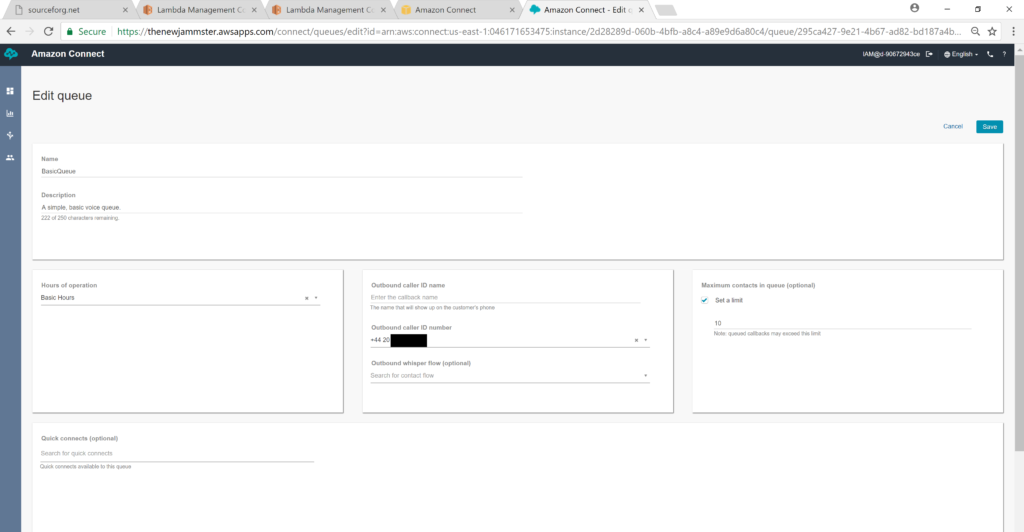Click the Amazon Connect cloud logo
Screen dimensions: 1024x532
coord(11,54)
